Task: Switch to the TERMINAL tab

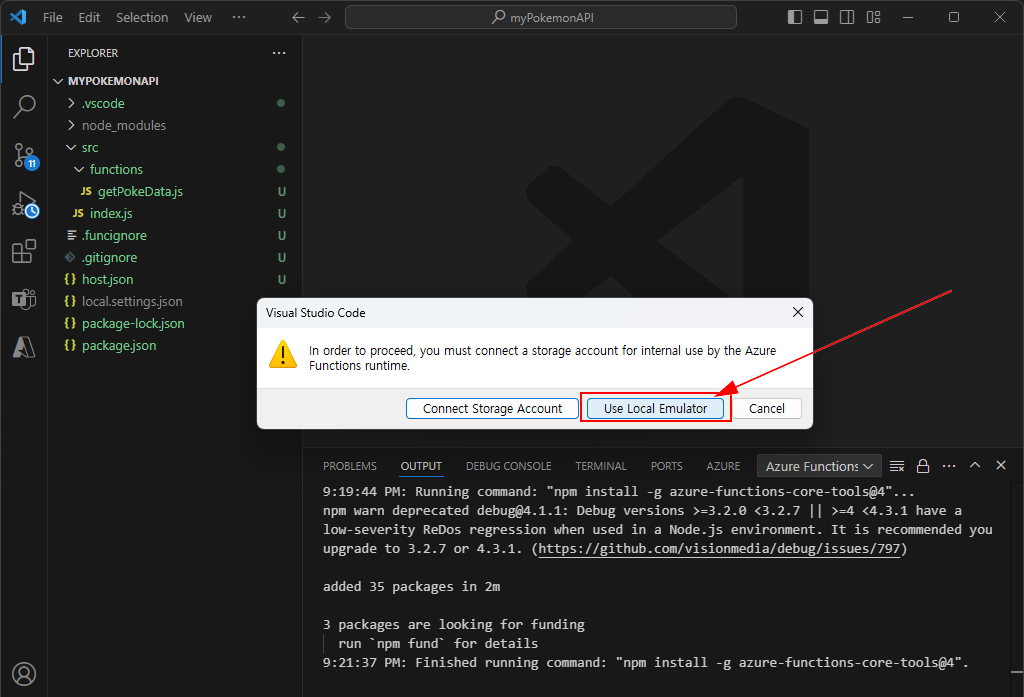Action: pyautogui.click(x=601, y=466)
